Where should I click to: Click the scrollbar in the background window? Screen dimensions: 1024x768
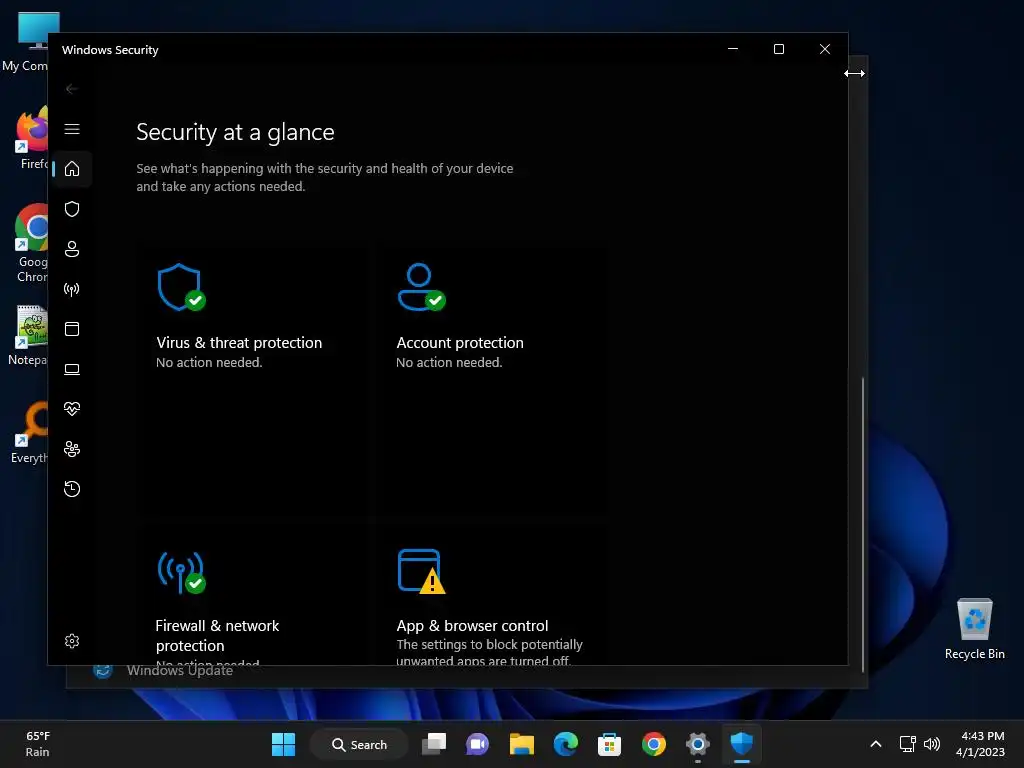863,524
